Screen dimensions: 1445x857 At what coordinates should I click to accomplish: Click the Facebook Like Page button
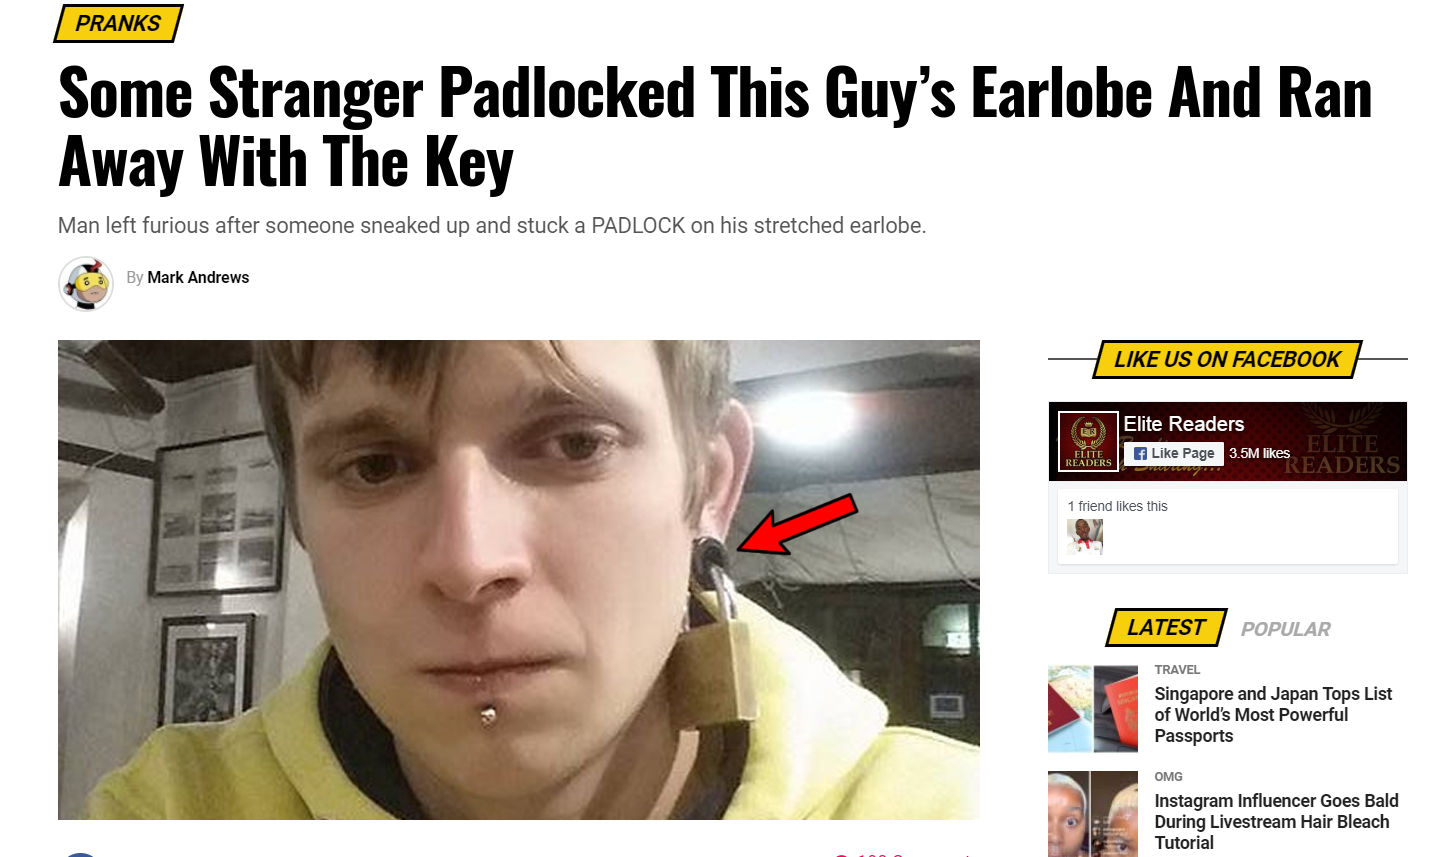point(1174,453)
